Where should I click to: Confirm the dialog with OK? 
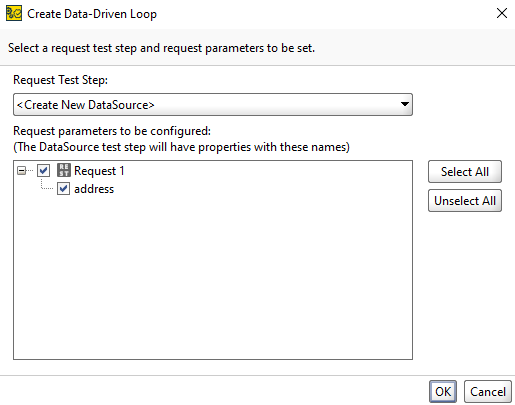443,391
